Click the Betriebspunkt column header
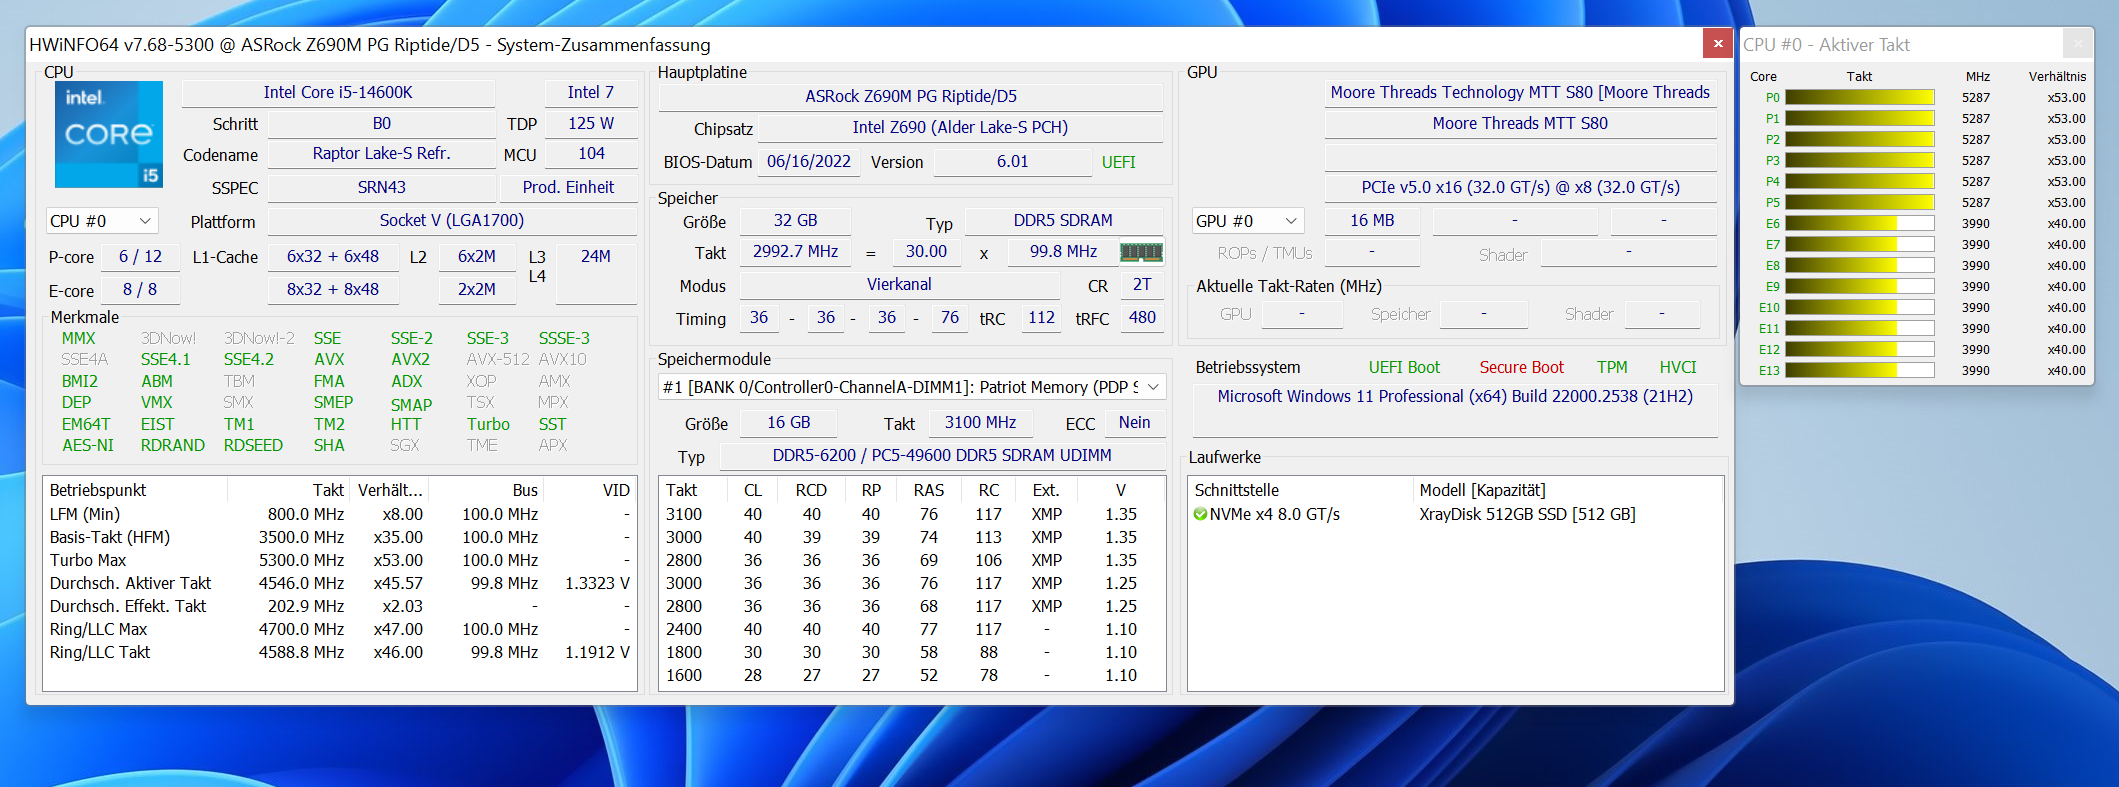The width and height of the screenshot is (2119, 787). [136, 490]
